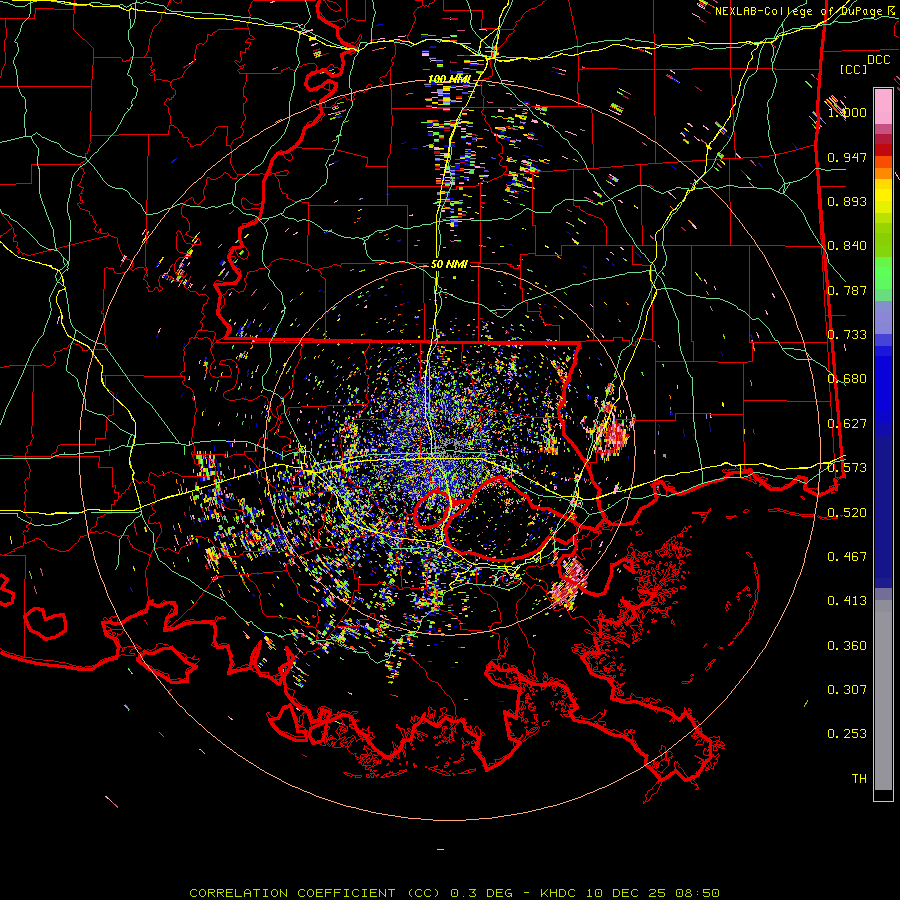
Task: Click the 0.467 scale value
Action: pos(847,557)
